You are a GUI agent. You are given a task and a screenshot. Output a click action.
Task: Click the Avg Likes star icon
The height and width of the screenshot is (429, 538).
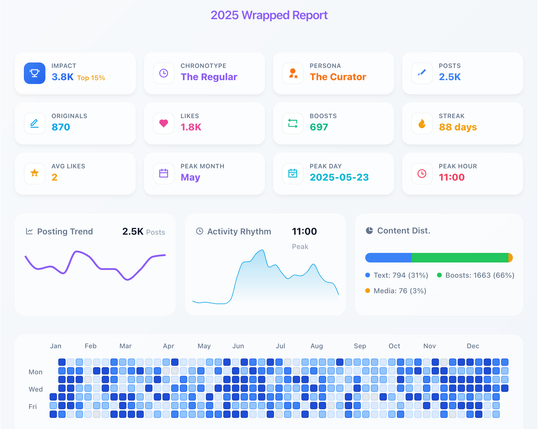coord(34,173)
